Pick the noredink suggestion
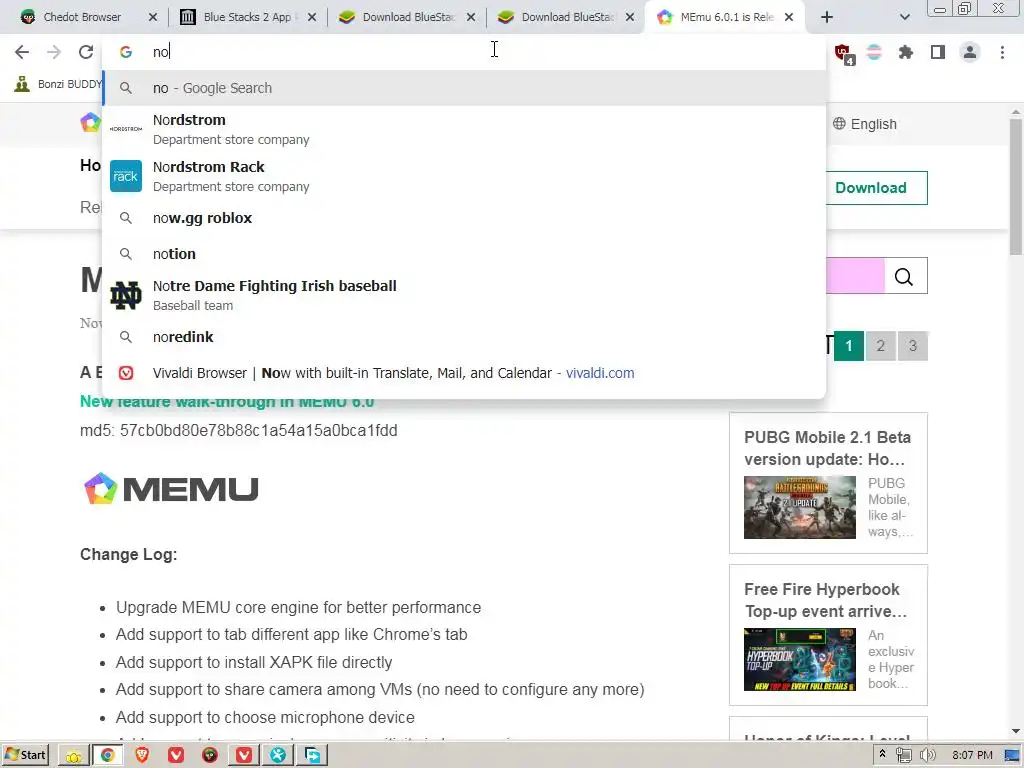This screenshot has width=1024, height=768. tap(464, 337)
